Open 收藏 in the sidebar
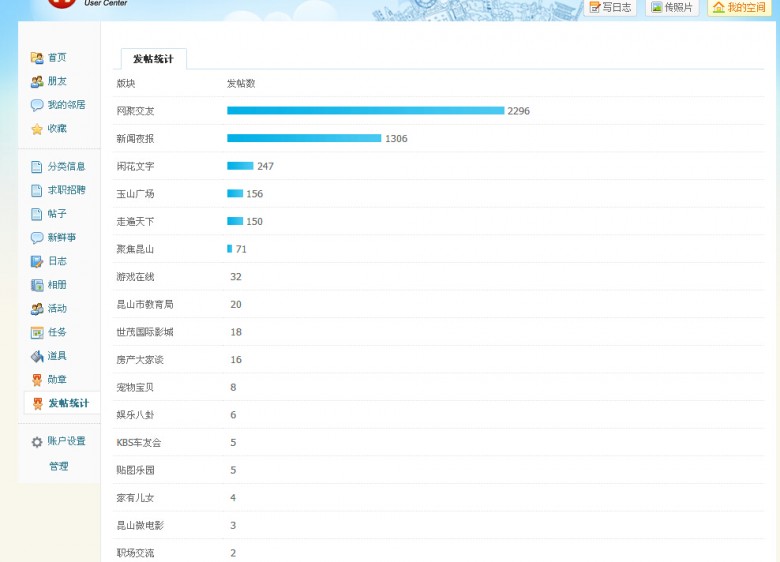The height and width of the screenshot is (562, 780). pos(57,128)
